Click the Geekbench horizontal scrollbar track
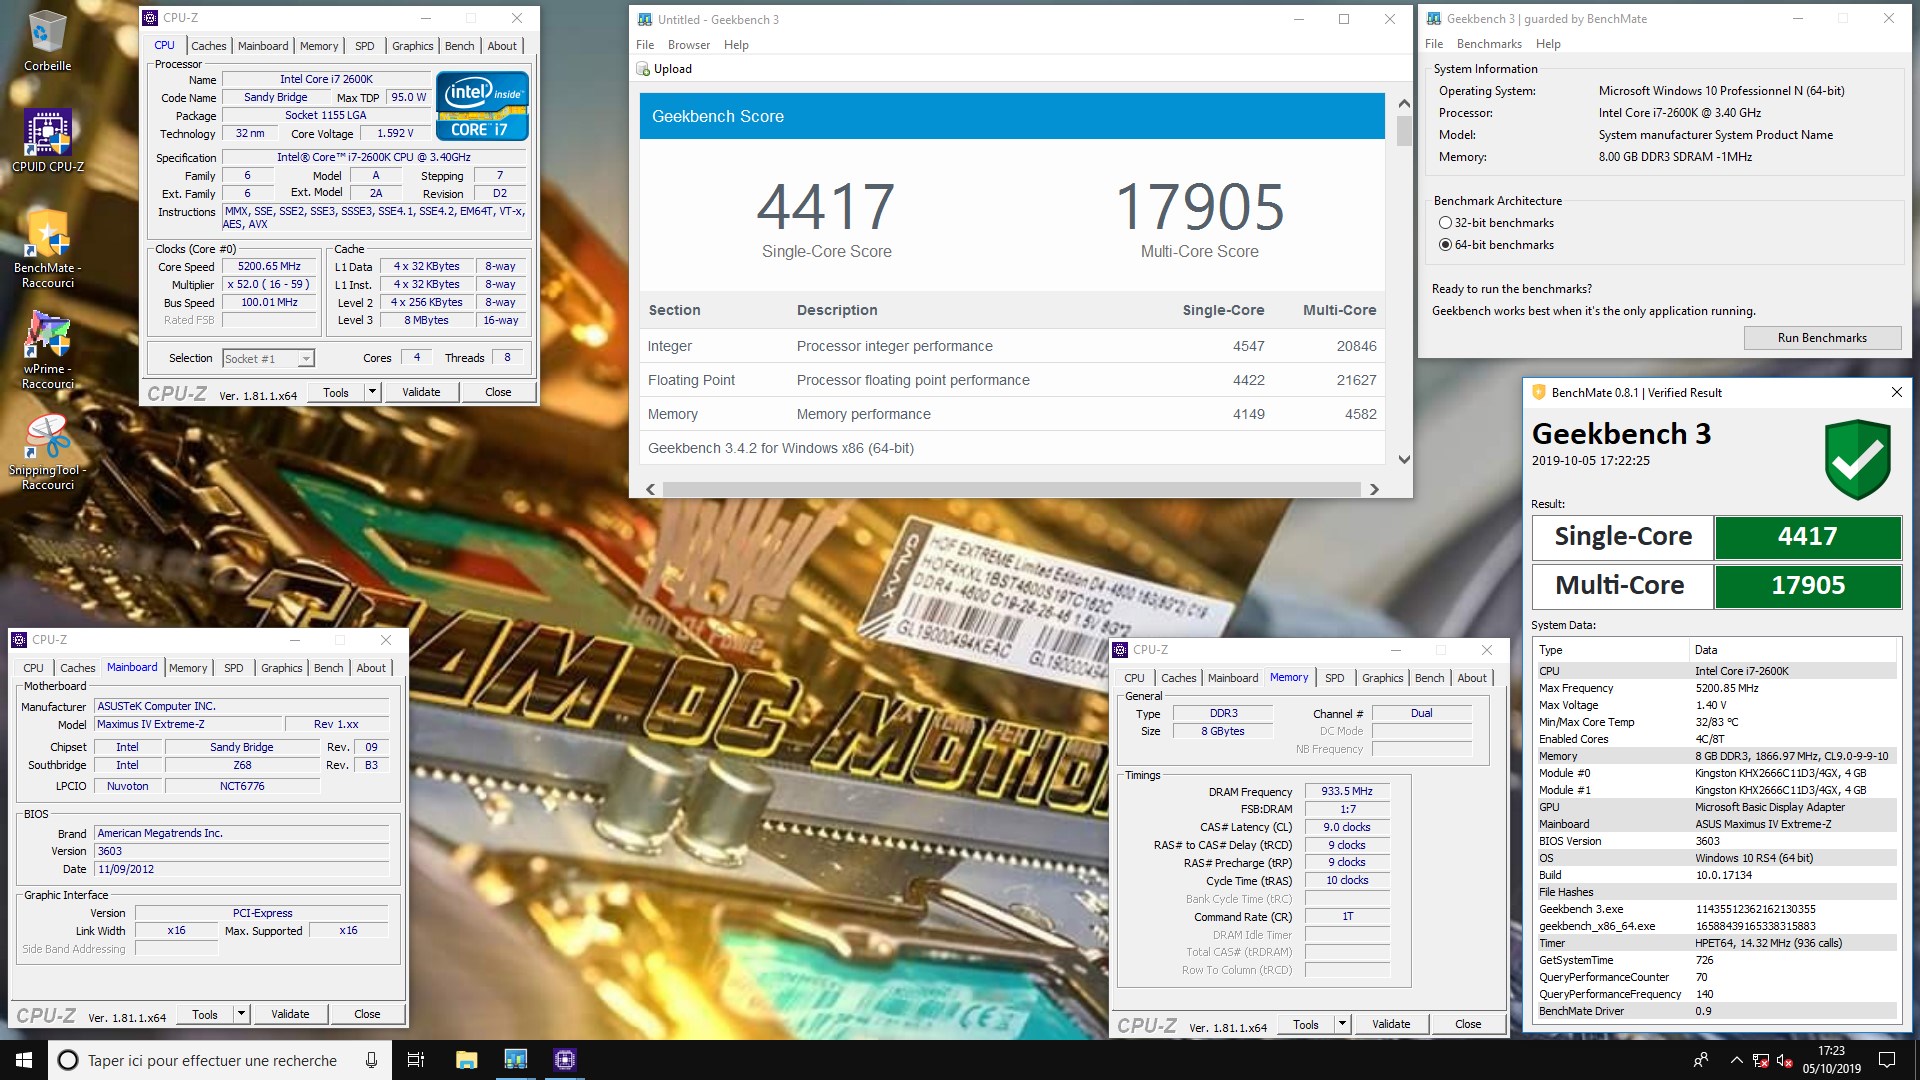 pyautogui.click(x=1011, y=489)
